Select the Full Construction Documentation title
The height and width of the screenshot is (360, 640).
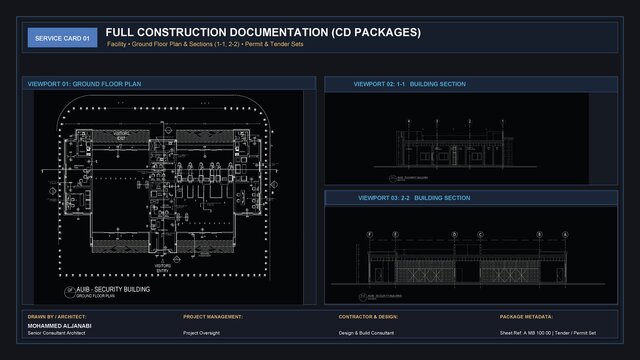pyautogui.click(x=263, y=32)
